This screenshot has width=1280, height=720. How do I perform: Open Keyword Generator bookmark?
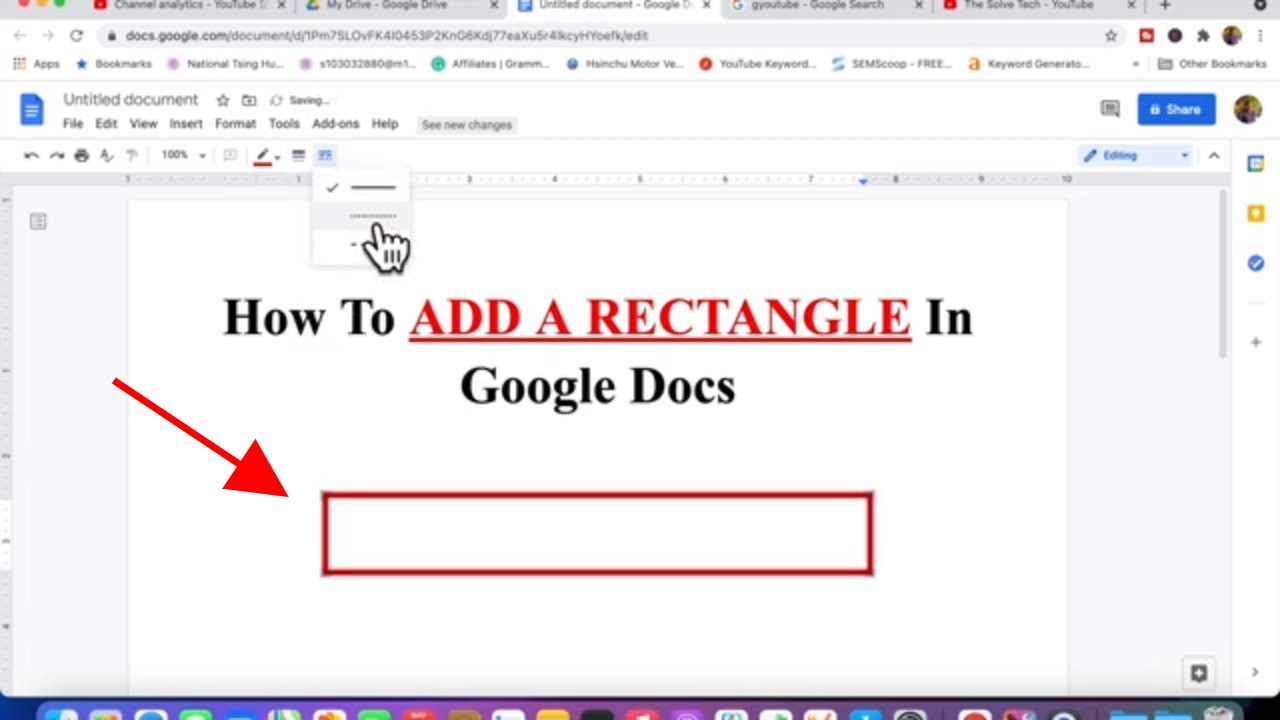(1027, 64)
